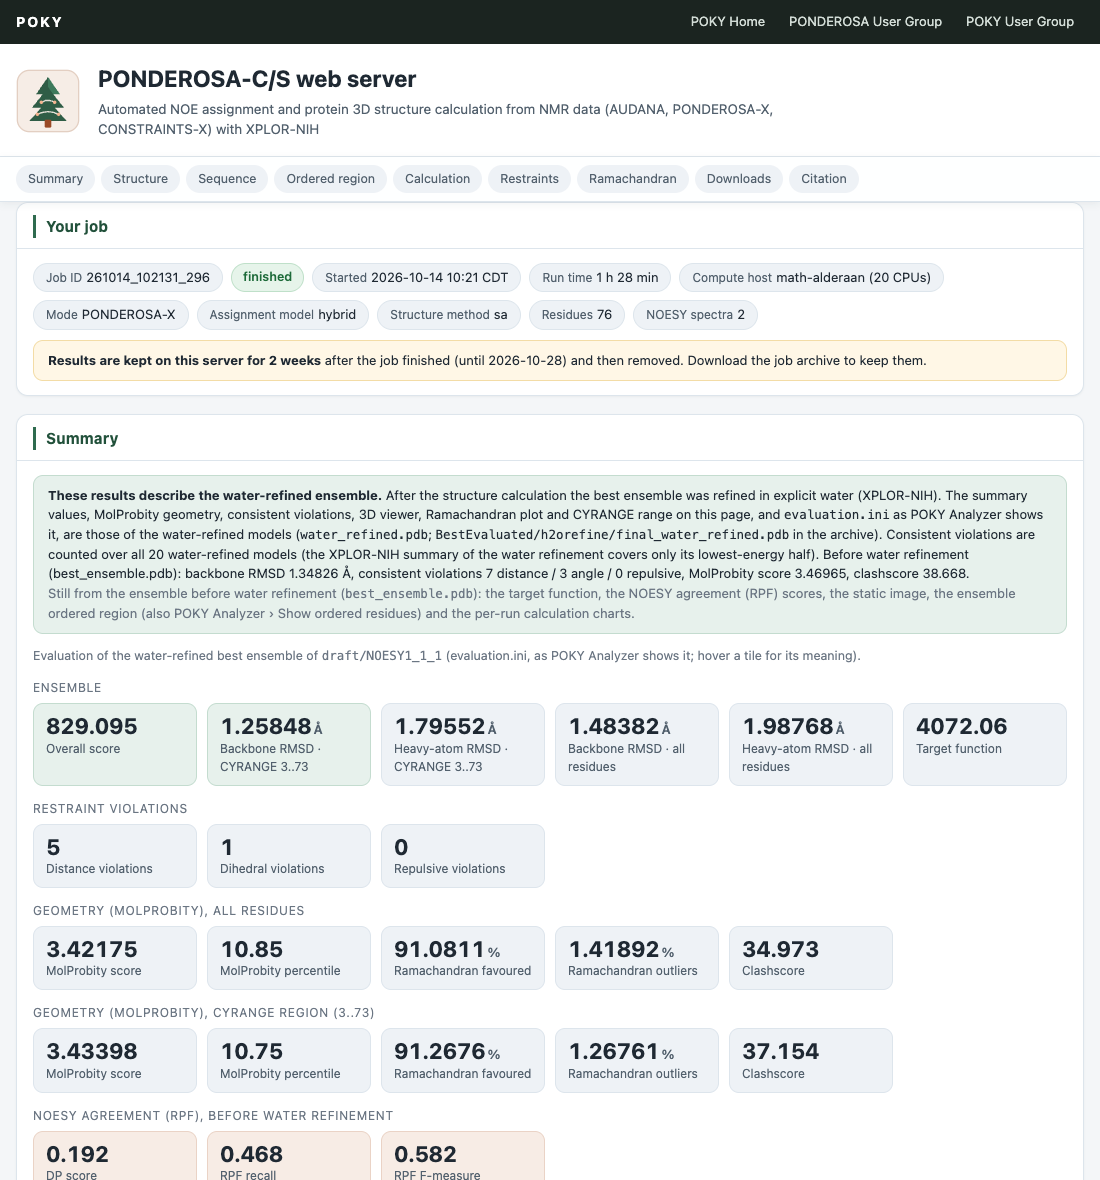
Task: Jump to the Summary section tab
Action: click(x=56, y=178)
